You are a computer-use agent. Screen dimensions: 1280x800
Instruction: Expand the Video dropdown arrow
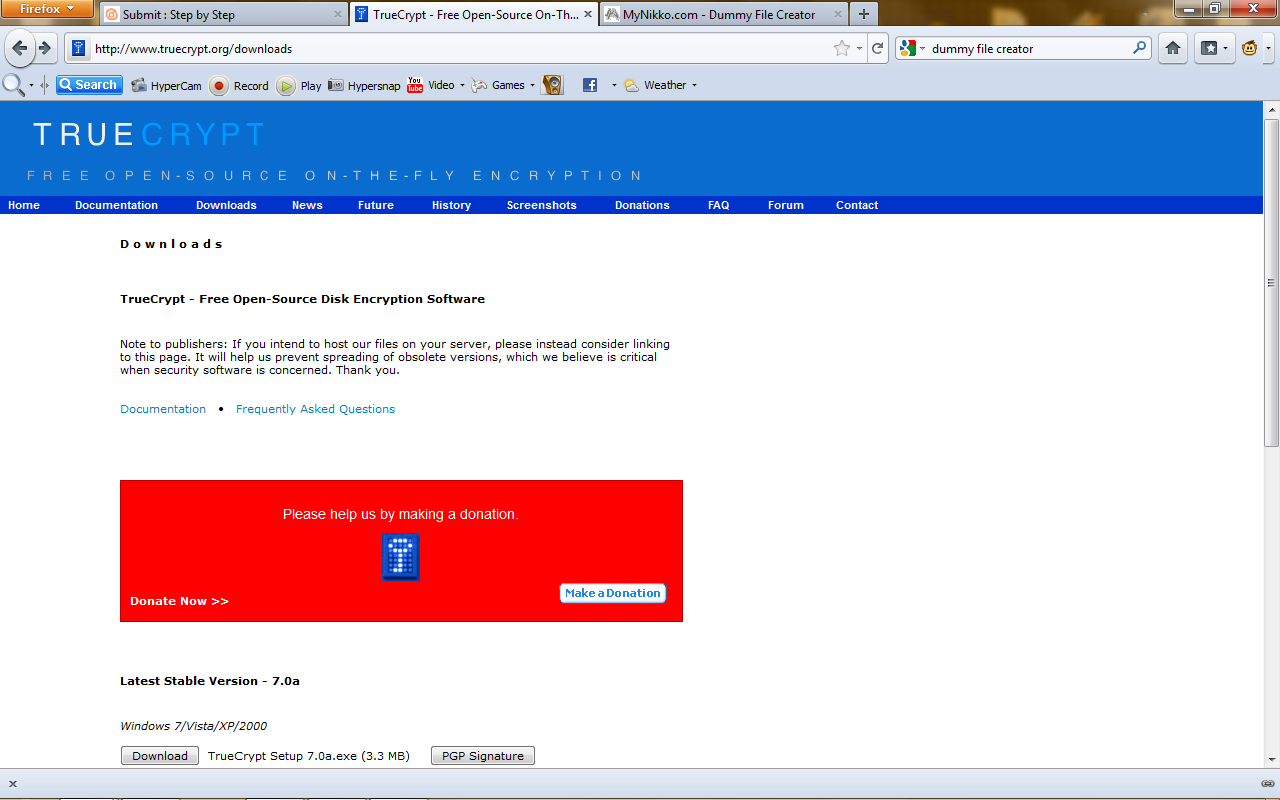(462, 86)
